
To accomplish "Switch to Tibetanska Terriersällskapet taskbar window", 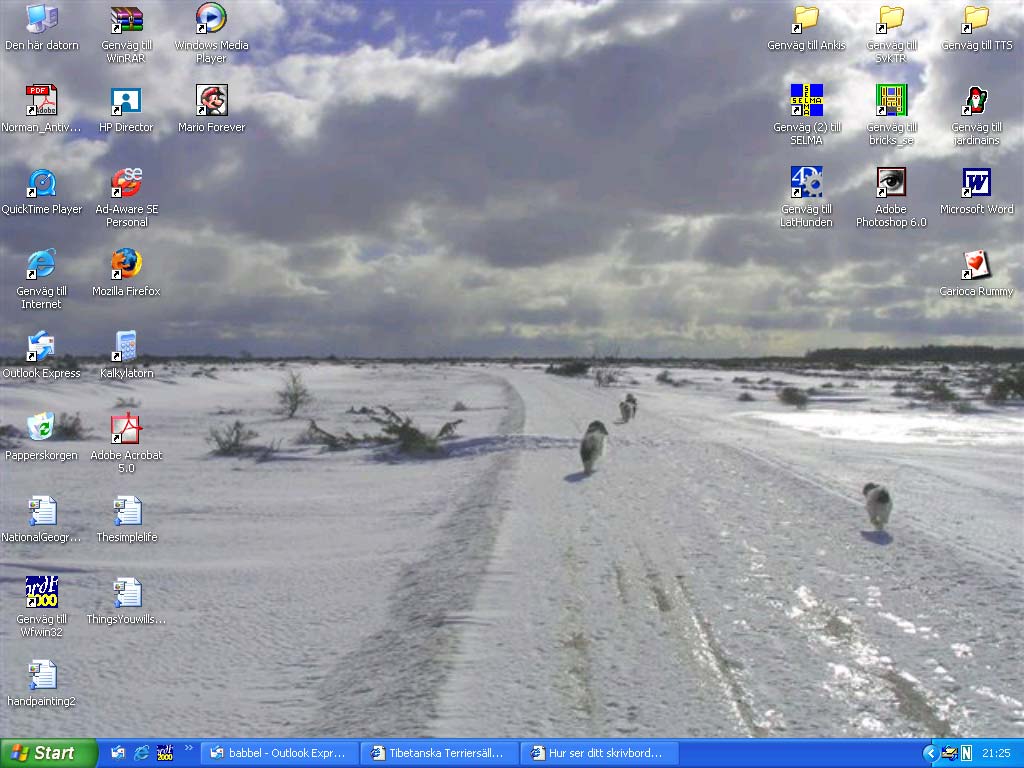I will coord(439,753).
